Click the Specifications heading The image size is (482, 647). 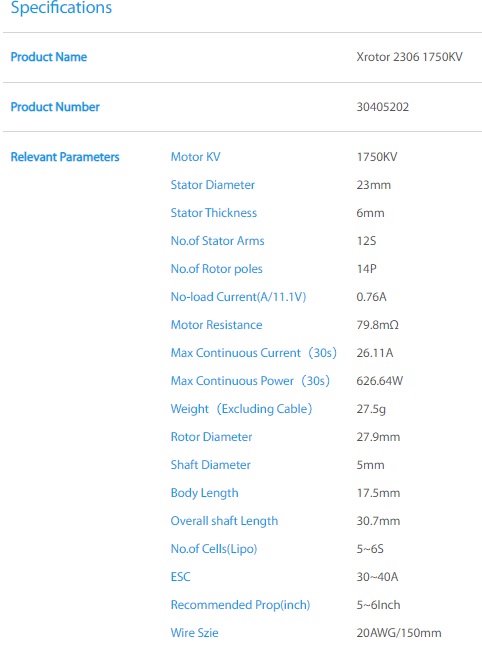coord(61,7)
